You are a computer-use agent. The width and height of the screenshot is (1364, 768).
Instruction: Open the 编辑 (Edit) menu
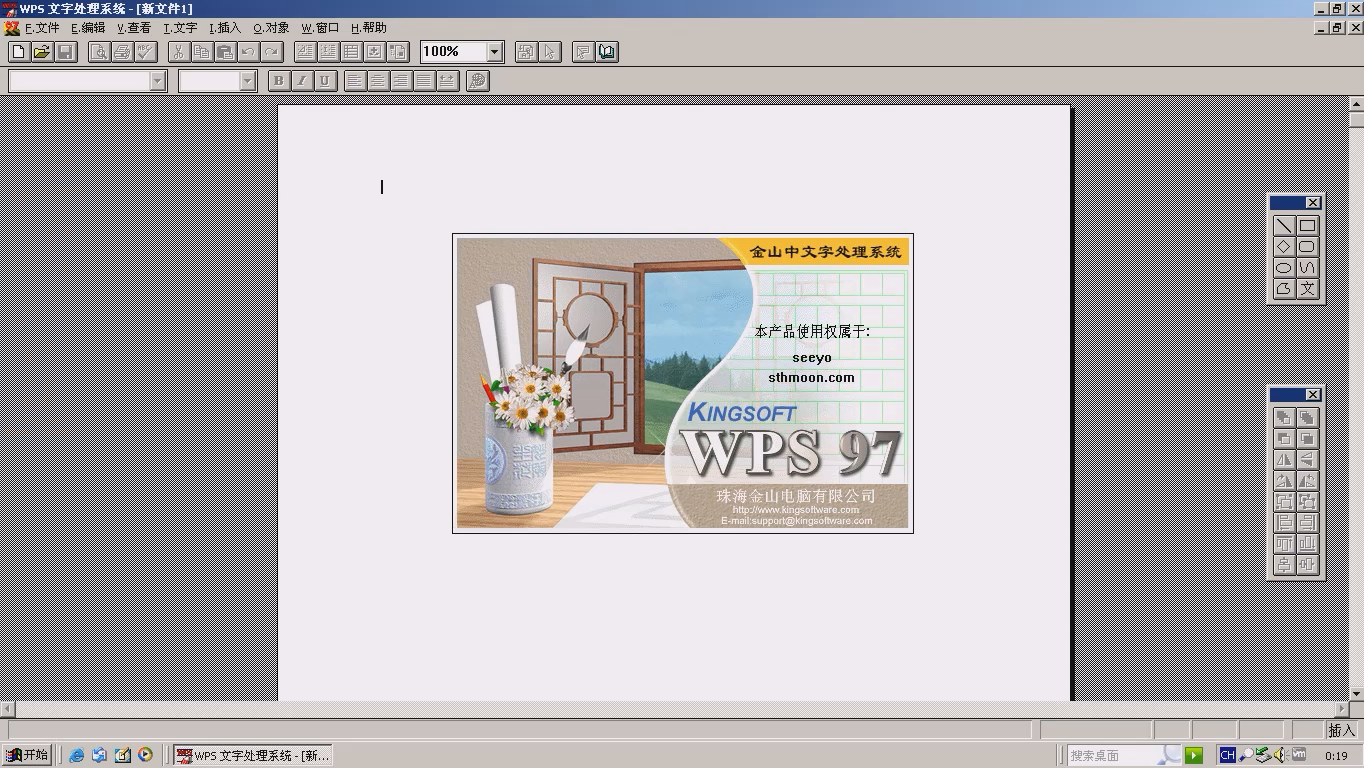[x=88, y=28]
